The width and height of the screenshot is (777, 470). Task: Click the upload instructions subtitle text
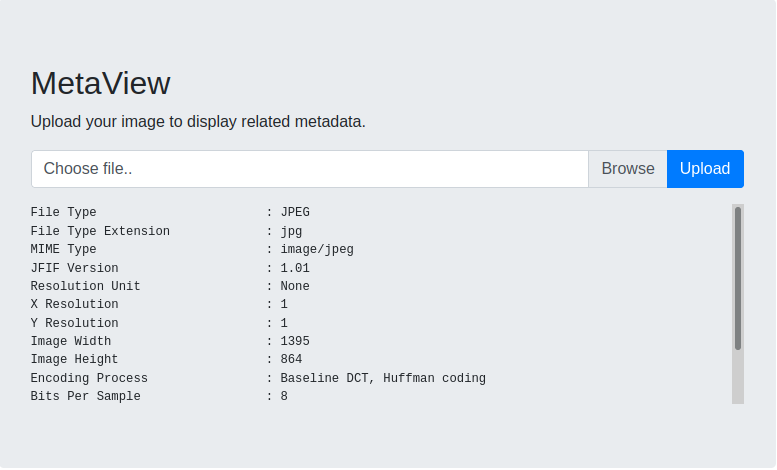coord(198,122)
